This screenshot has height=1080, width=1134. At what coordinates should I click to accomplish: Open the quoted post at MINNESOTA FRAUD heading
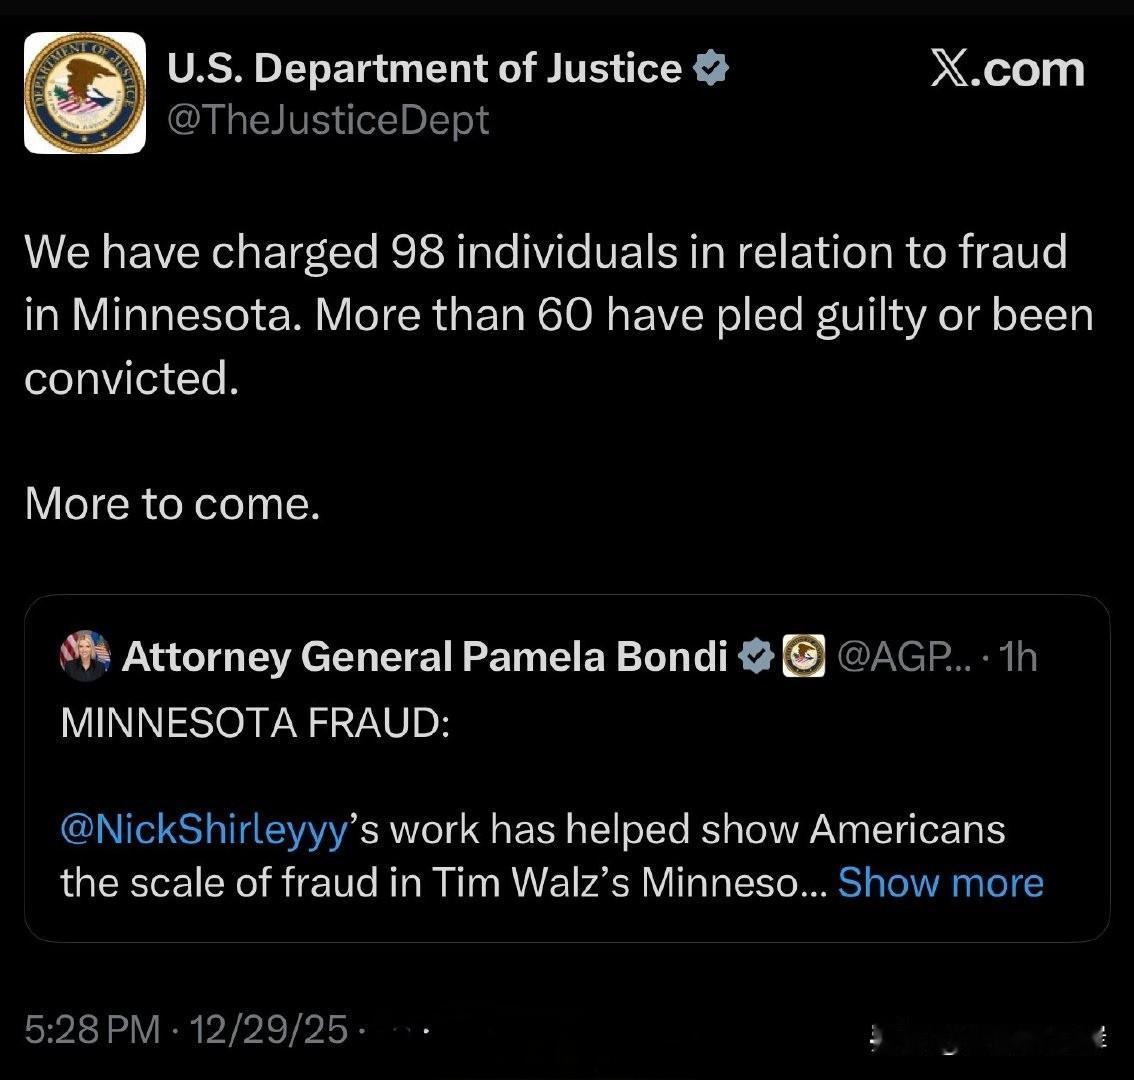[x=256, y=722]
